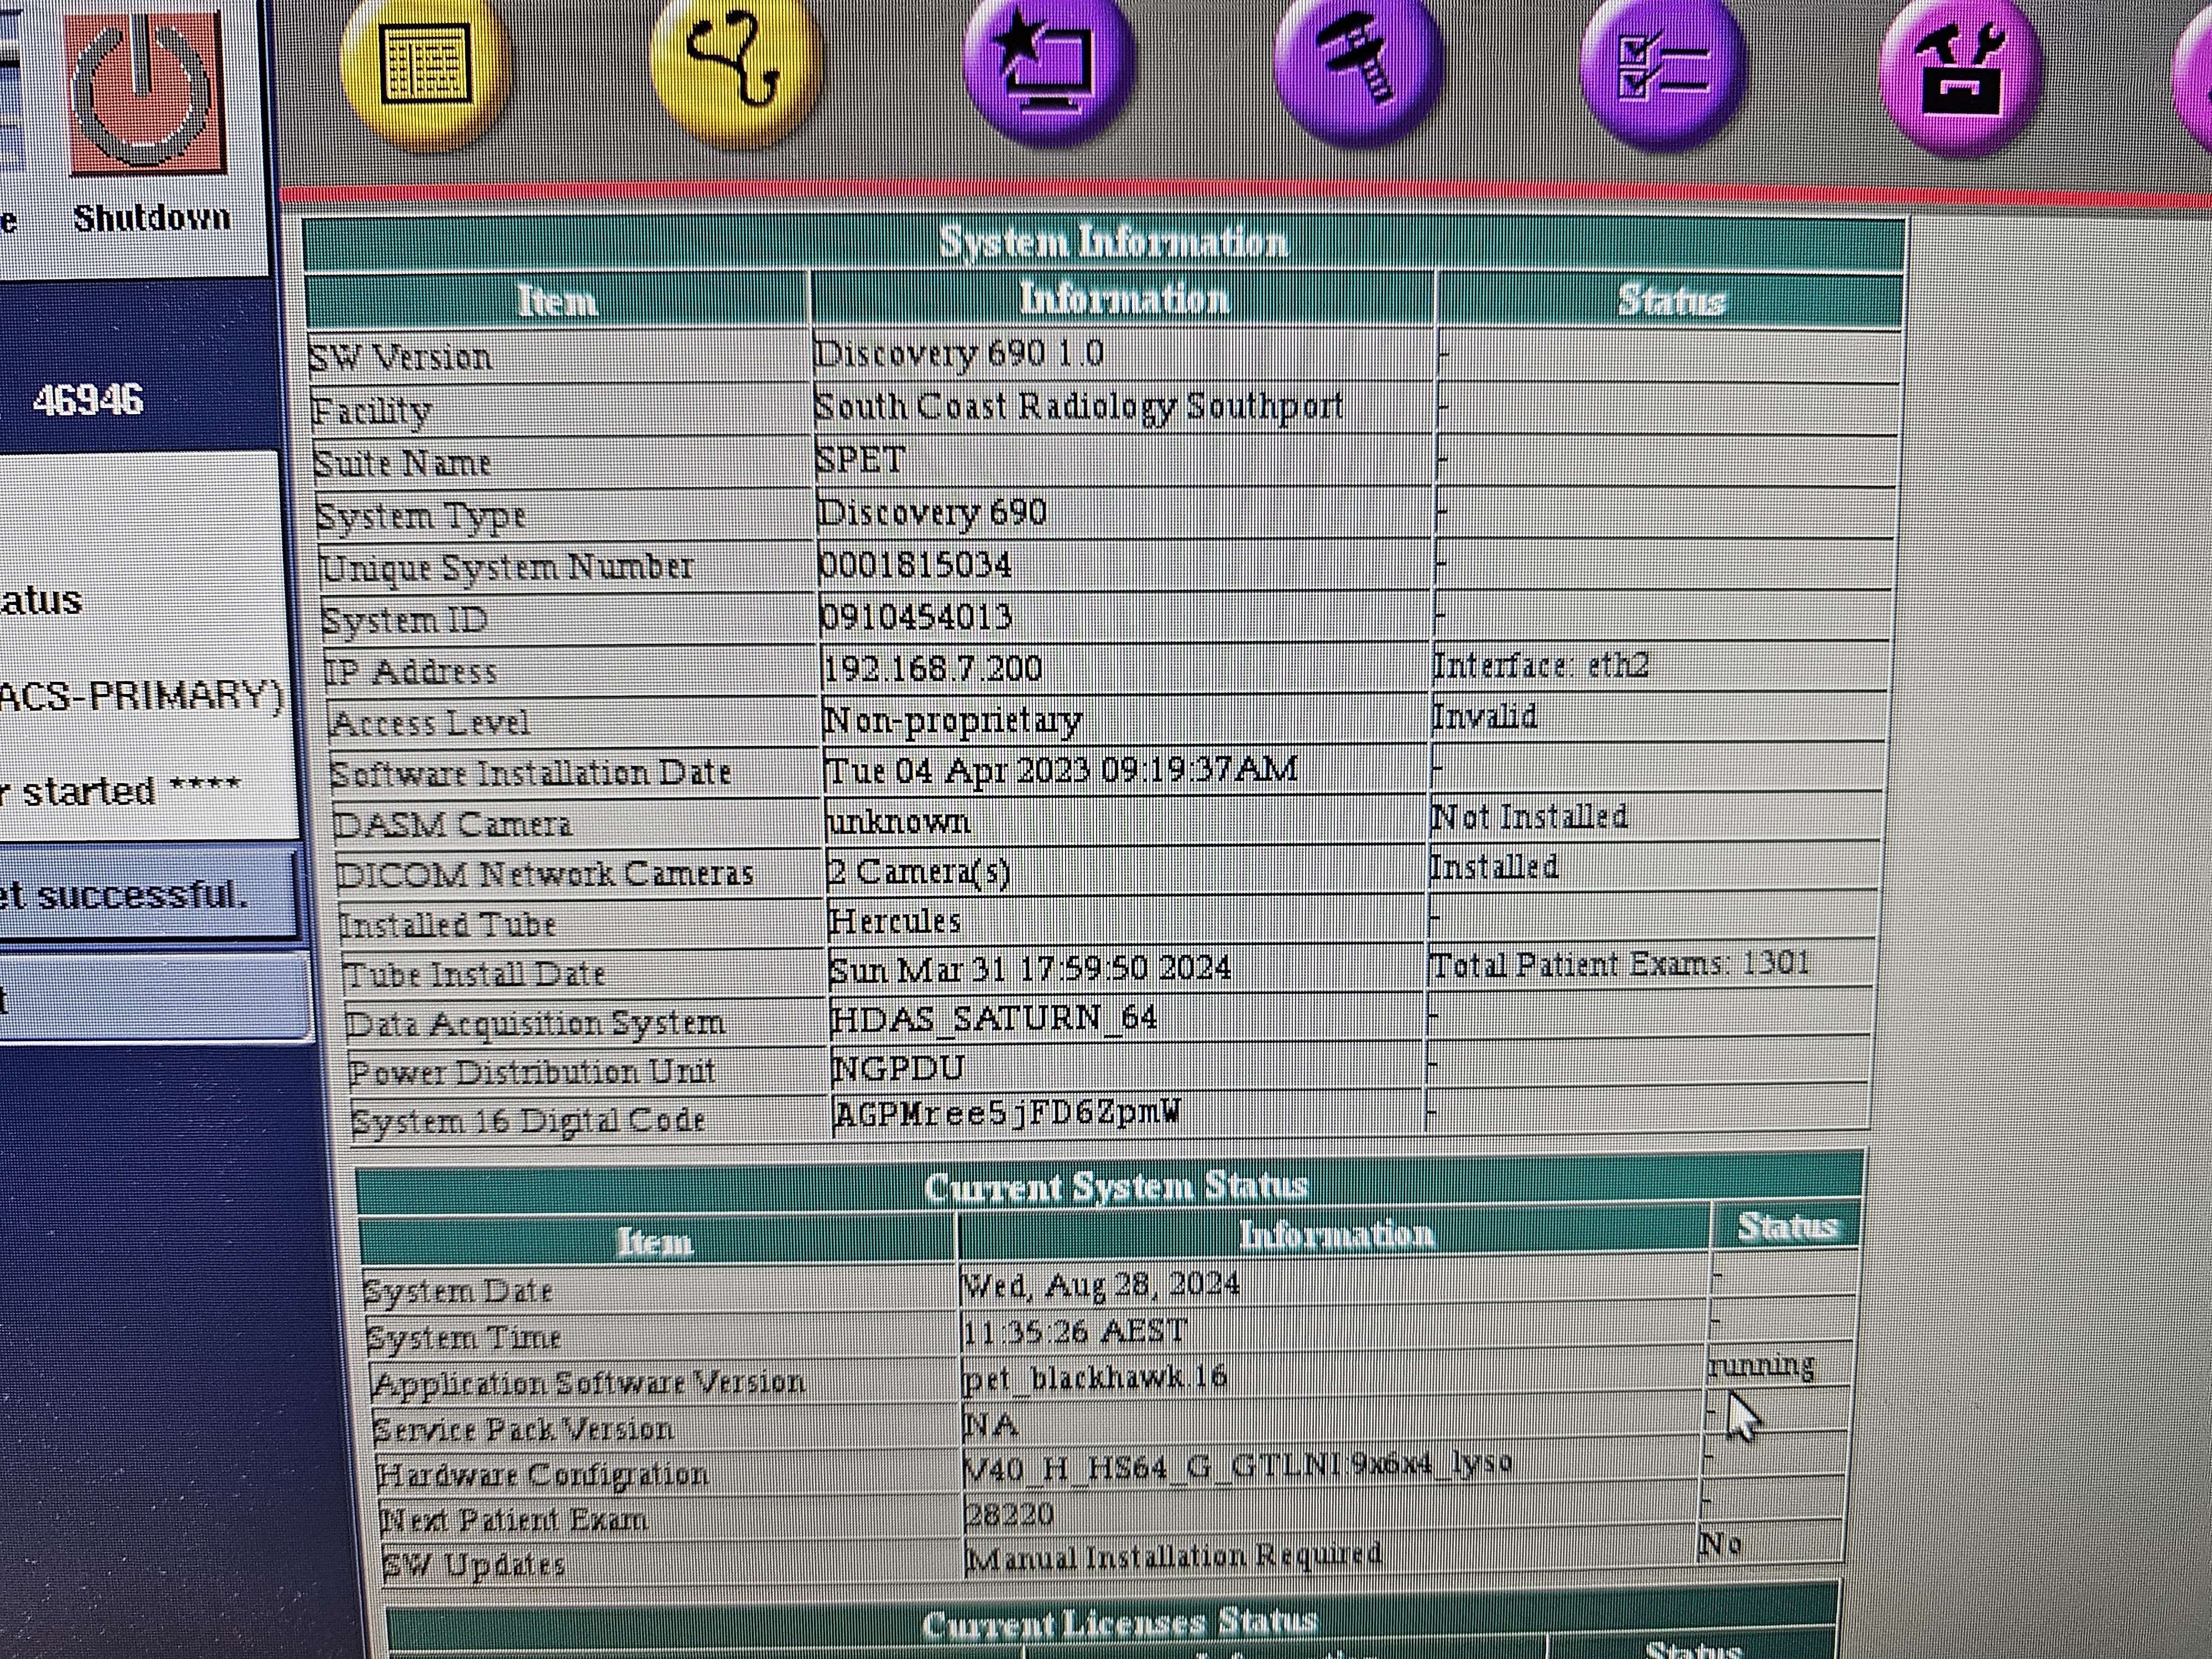The height and width of the screenshot is (1659, 2212).
Task: Select System 16 Digital Code value
Action: [1007, 1113]
